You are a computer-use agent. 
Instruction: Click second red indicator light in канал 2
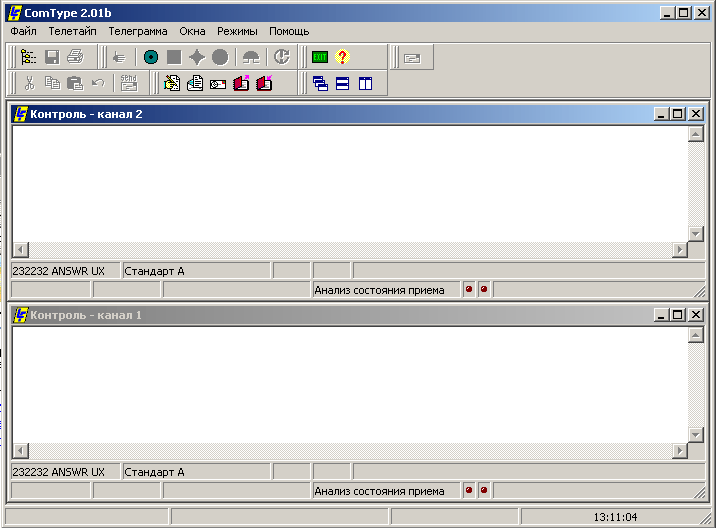[484, 289]
